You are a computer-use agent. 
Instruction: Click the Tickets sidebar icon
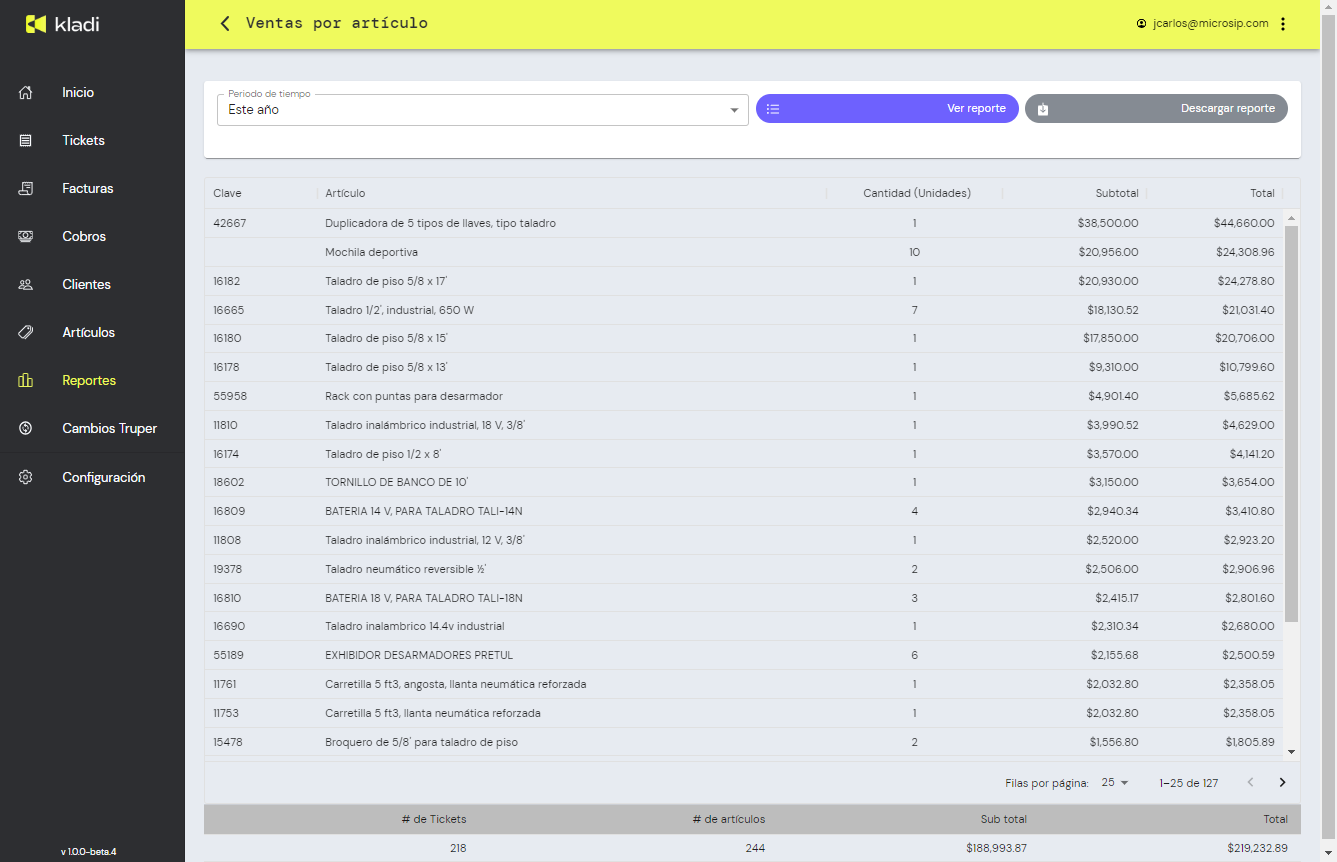pyautogui.click(x=26, y=140)
